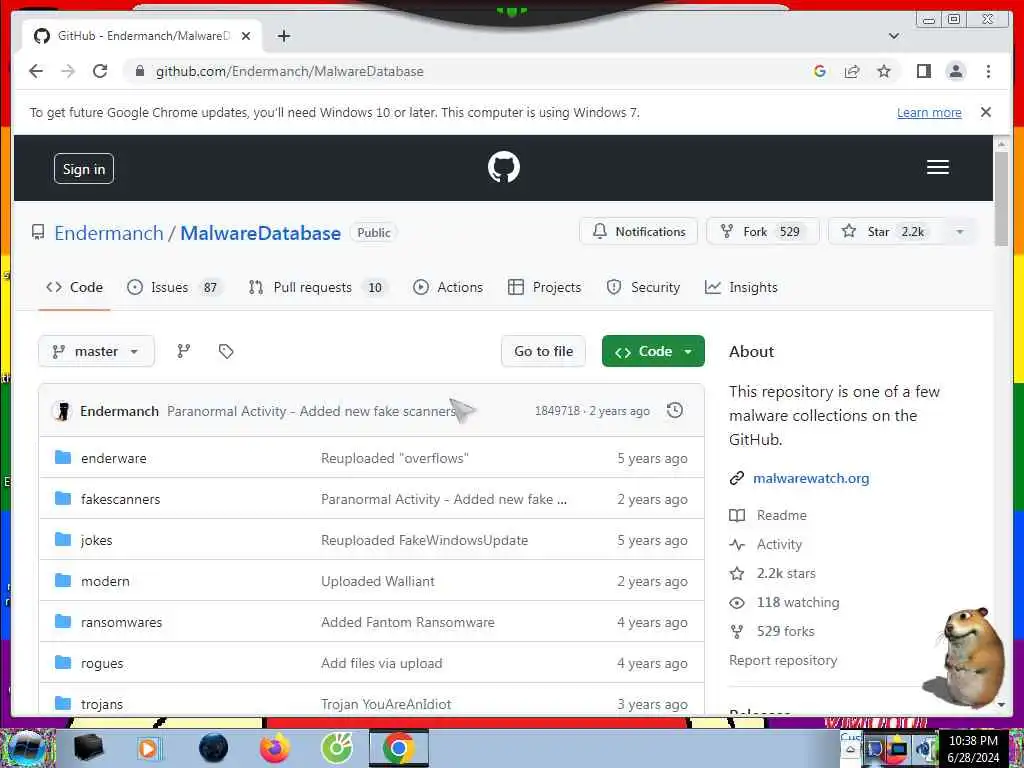Visit malwarewatch.org link
Image resolution: width=1024 pixels, height=768 pixels.
coord(810,478)
